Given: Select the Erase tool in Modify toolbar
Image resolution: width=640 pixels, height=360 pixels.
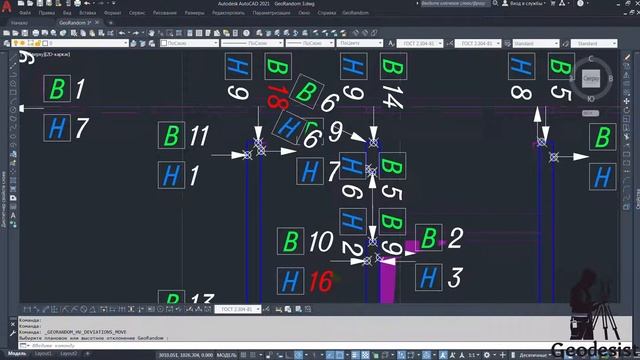Looking at the screenshot, I should (x=627, y=57).
